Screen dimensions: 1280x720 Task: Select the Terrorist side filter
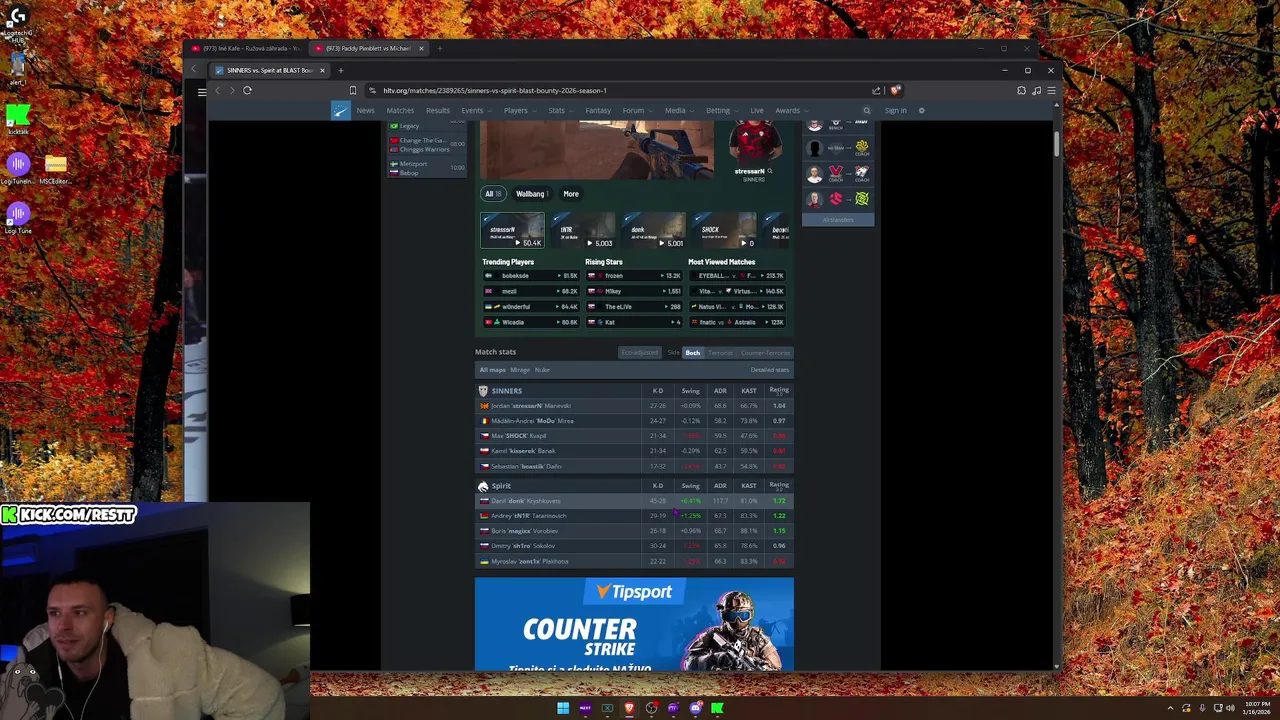[720, 353]
